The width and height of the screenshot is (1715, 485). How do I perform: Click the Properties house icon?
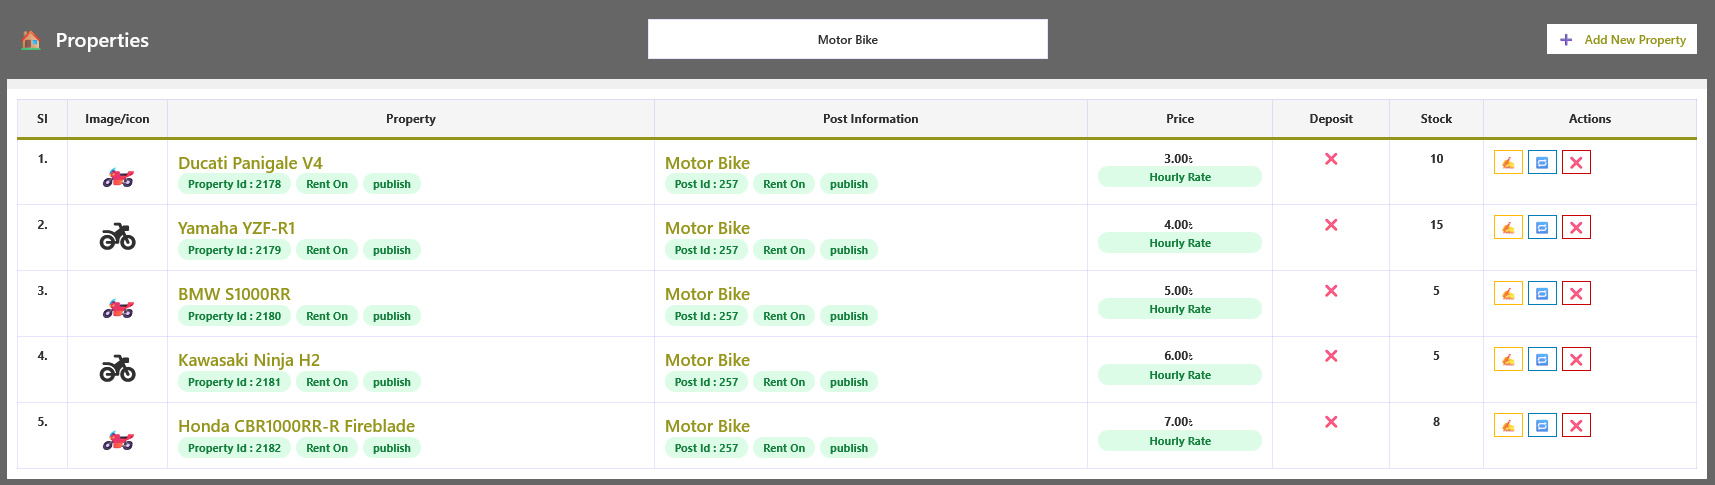[x=31, y=40]
